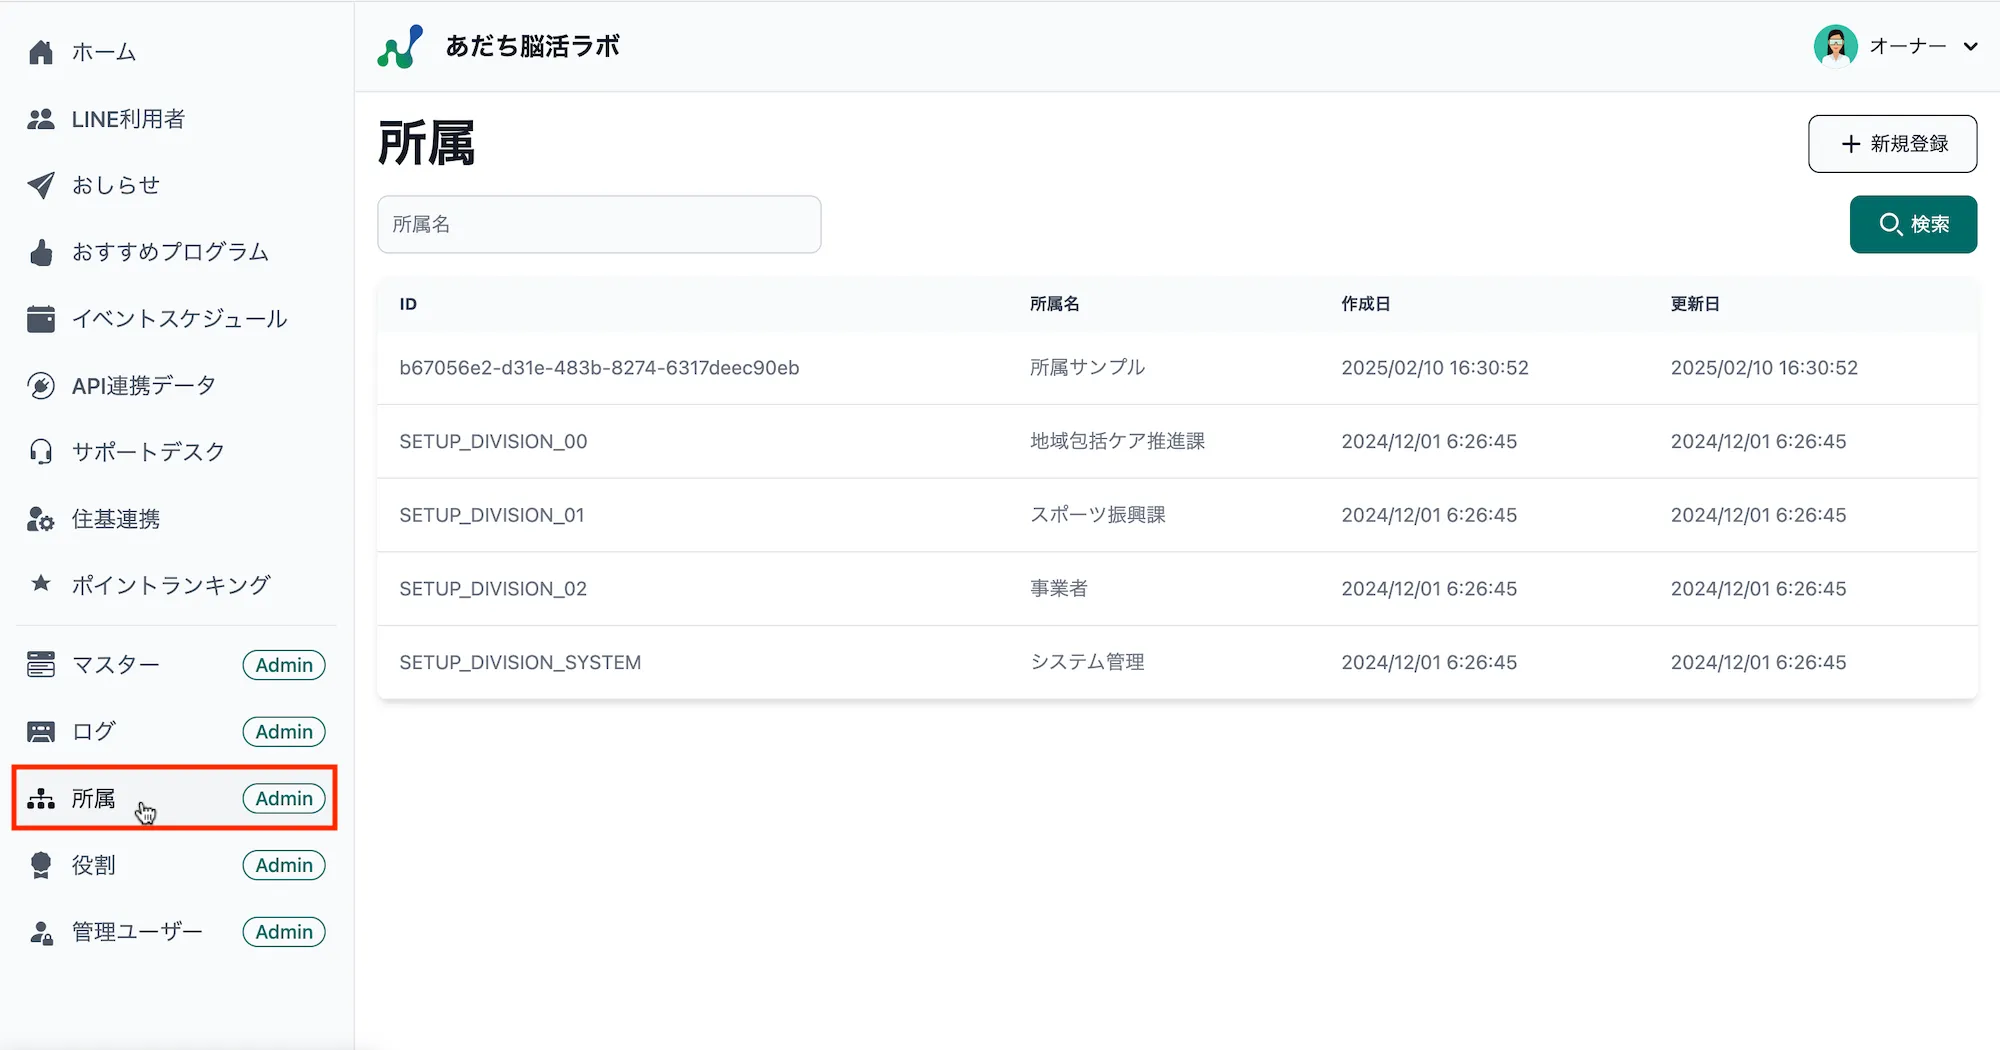The height and width of the screenshot is (1050, 2000).
Task: Click the あだち脳活ラボ logo
Action: [400, 47]
